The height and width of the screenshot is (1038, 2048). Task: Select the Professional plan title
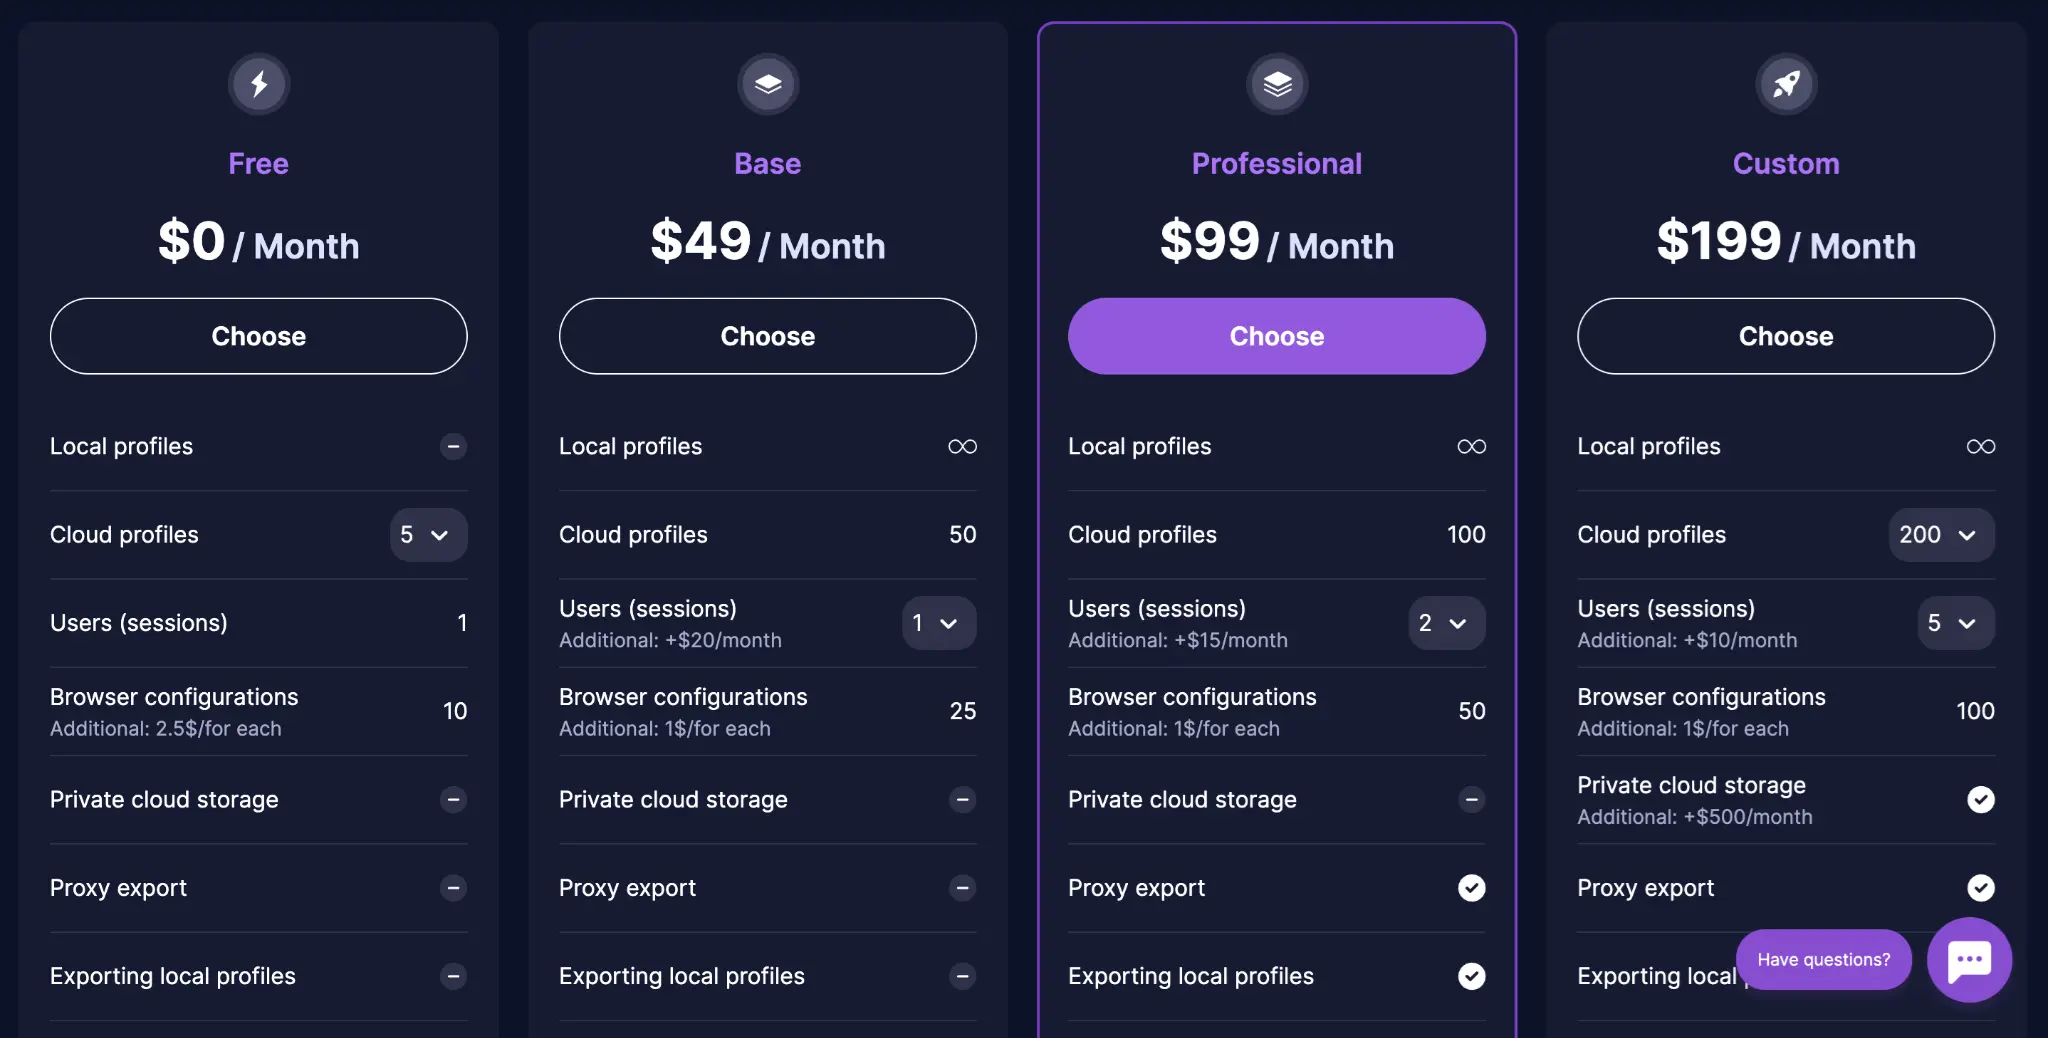[1277, 164]
